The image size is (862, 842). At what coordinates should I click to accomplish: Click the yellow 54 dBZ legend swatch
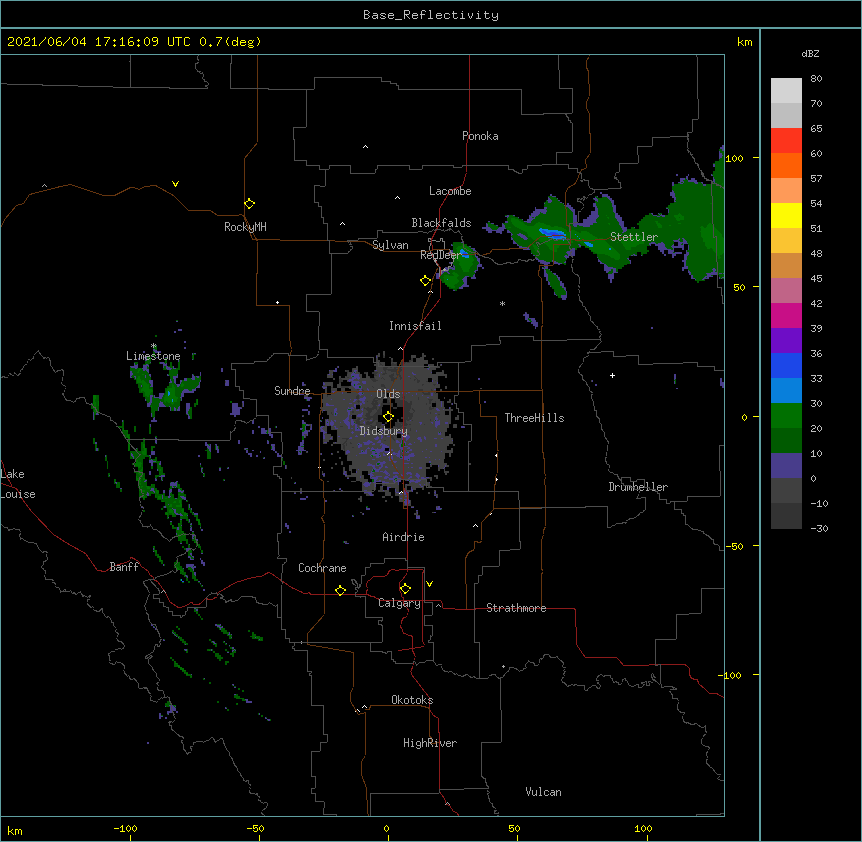click(786, 215)
